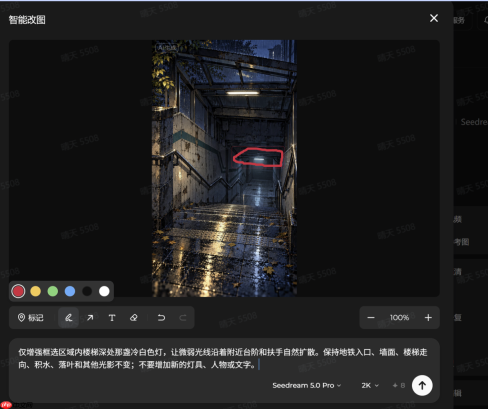Redo the annotation

[x=183, y=318]
